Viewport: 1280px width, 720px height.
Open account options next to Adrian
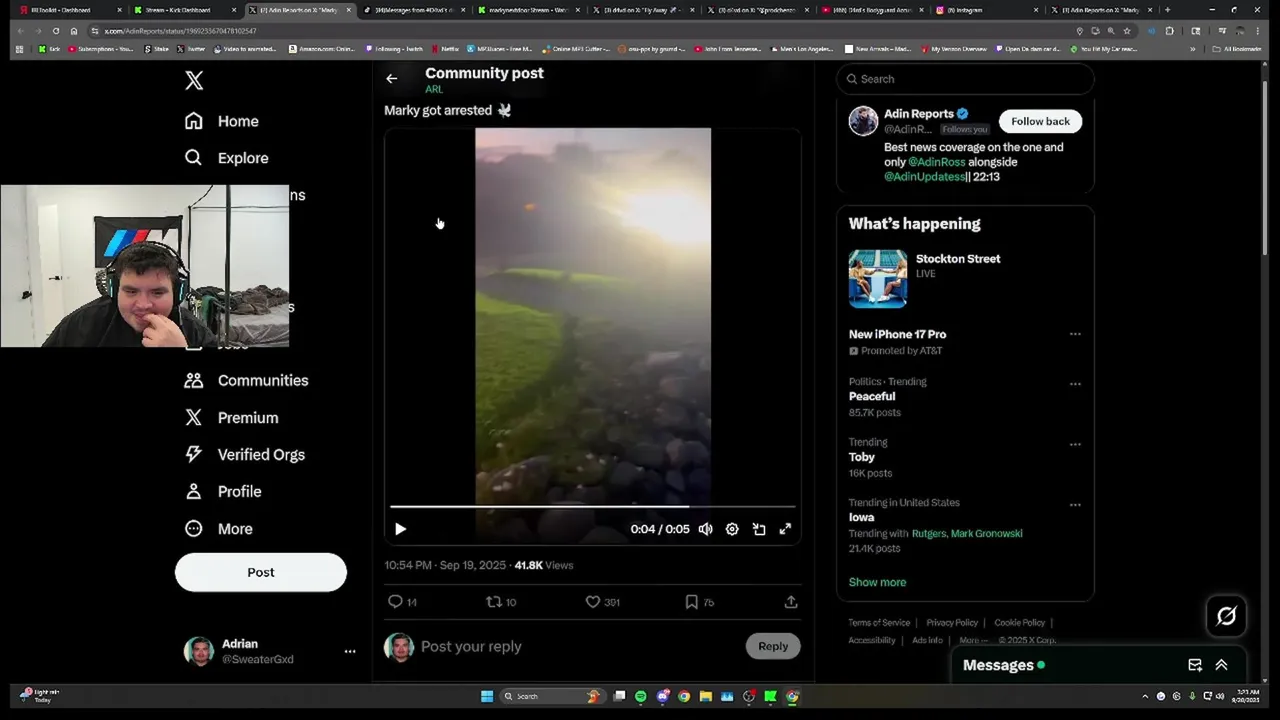(x=350, y=651)
